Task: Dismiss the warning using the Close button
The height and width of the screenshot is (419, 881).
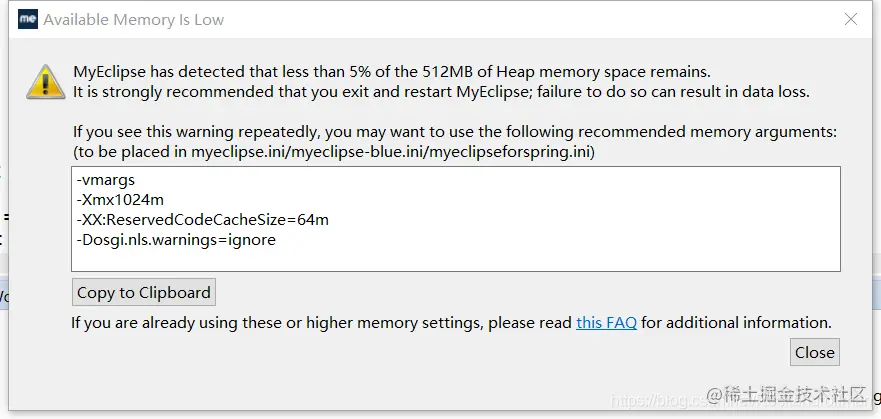Action: coord(815,352)
